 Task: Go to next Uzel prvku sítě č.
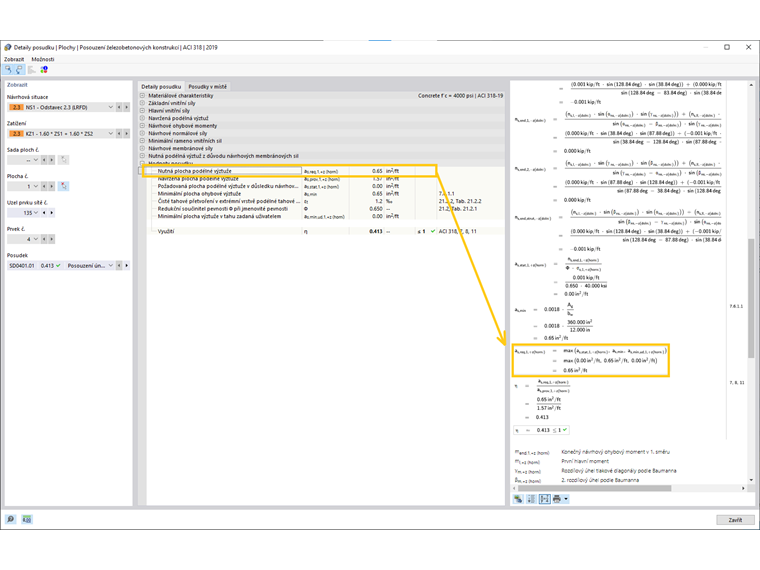51,213
